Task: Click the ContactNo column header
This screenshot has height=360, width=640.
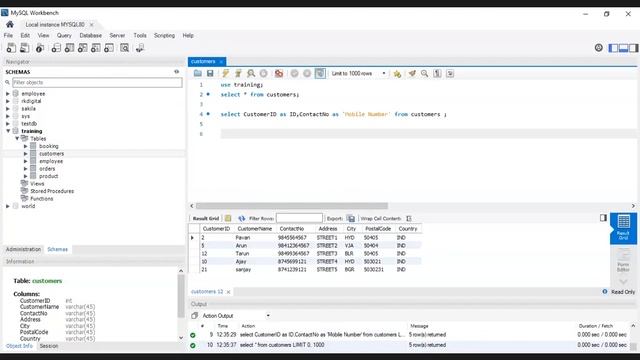Action: point(291,229)
